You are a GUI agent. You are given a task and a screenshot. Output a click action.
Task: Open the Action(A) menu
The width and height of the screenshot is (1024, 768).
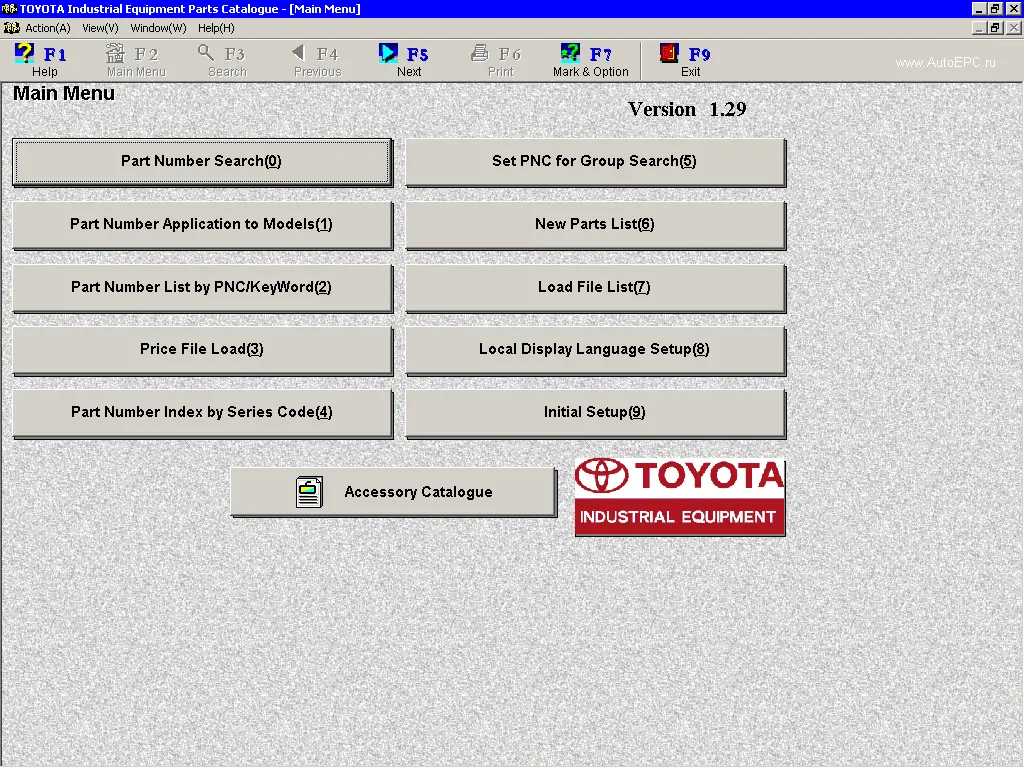[x=48, y=28]
